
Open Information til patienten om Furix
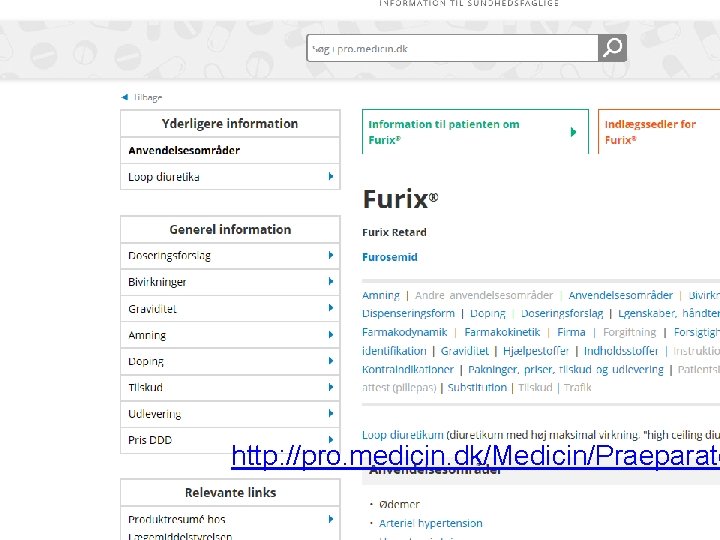475,132
